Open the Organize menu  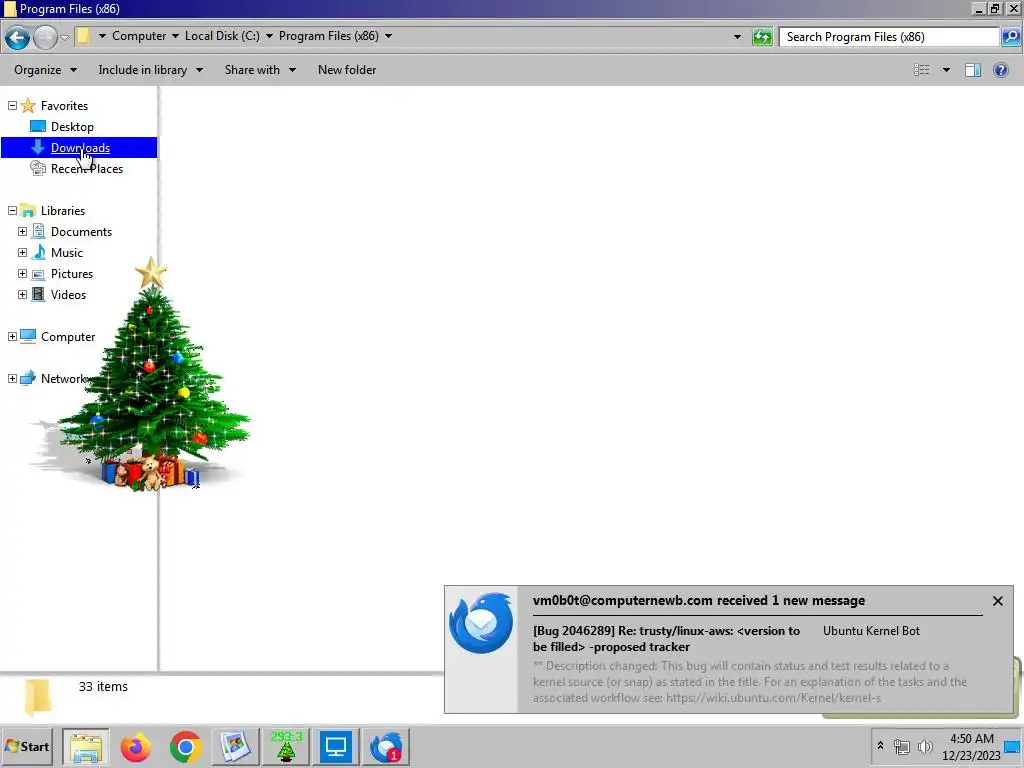coord(45,70)
